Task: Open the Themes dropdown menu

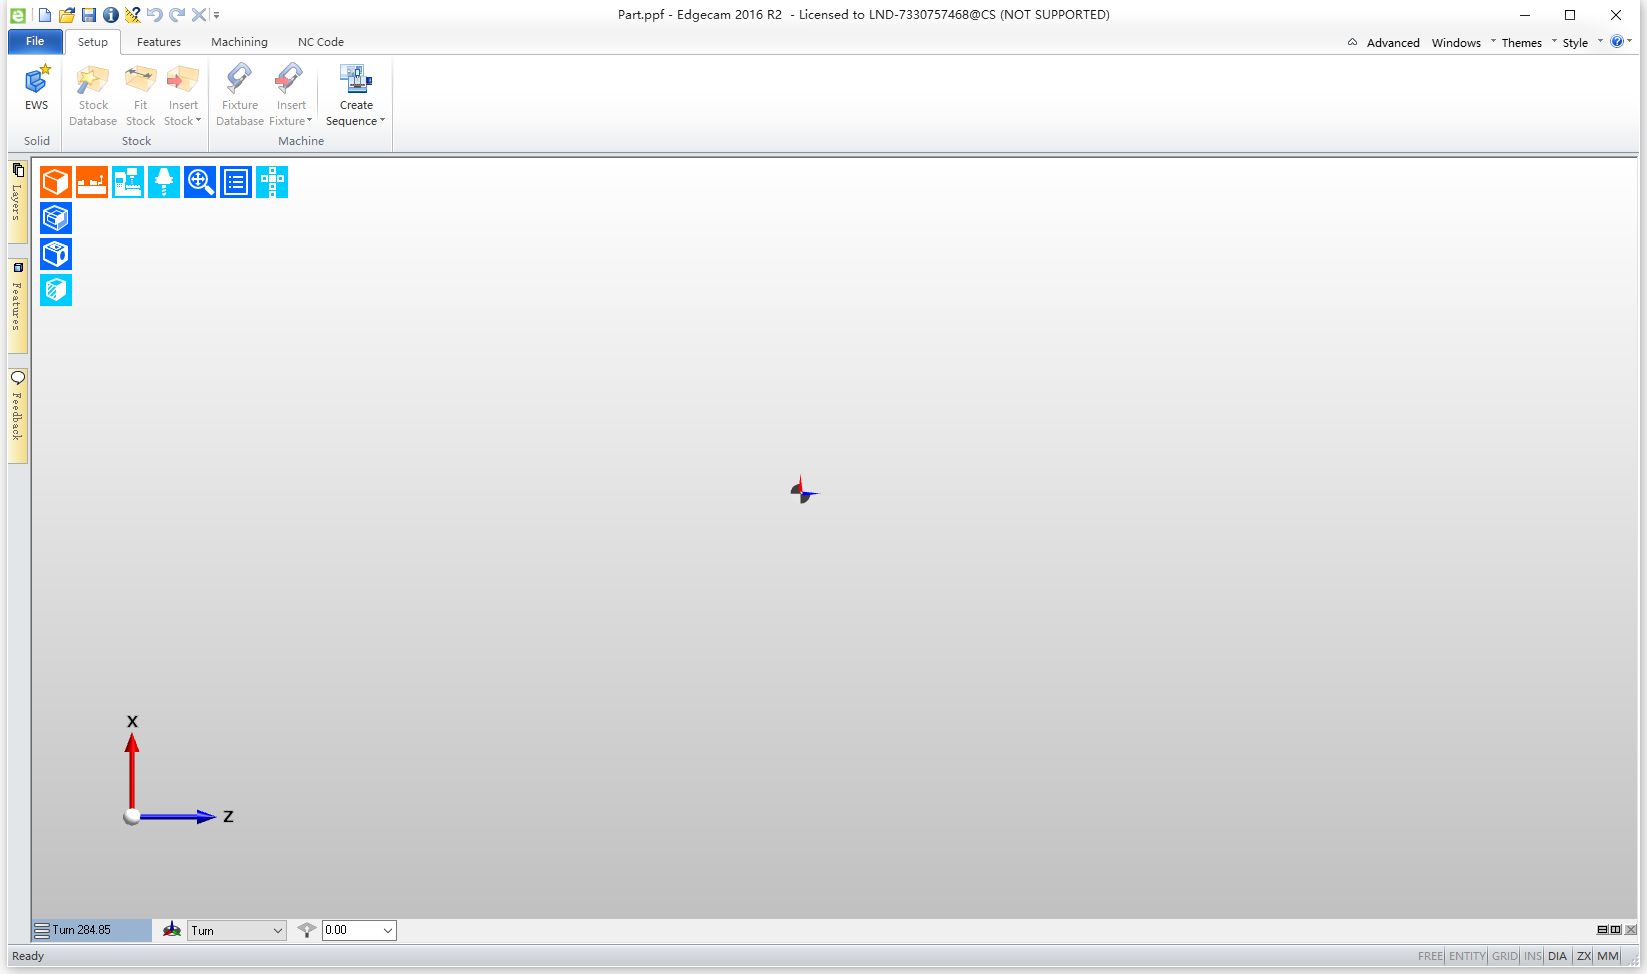Action: tap(1528, 43)
